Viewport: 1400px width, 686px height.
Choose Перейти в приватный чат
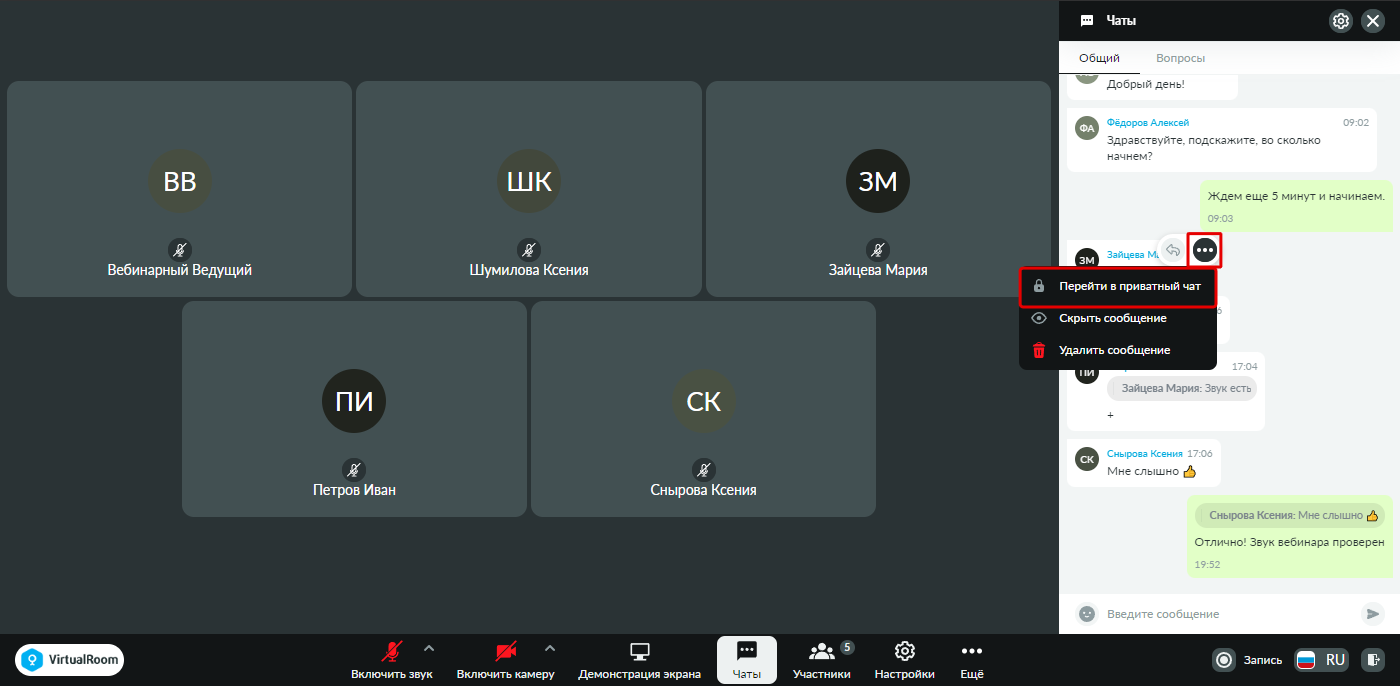click(1118, 286)
